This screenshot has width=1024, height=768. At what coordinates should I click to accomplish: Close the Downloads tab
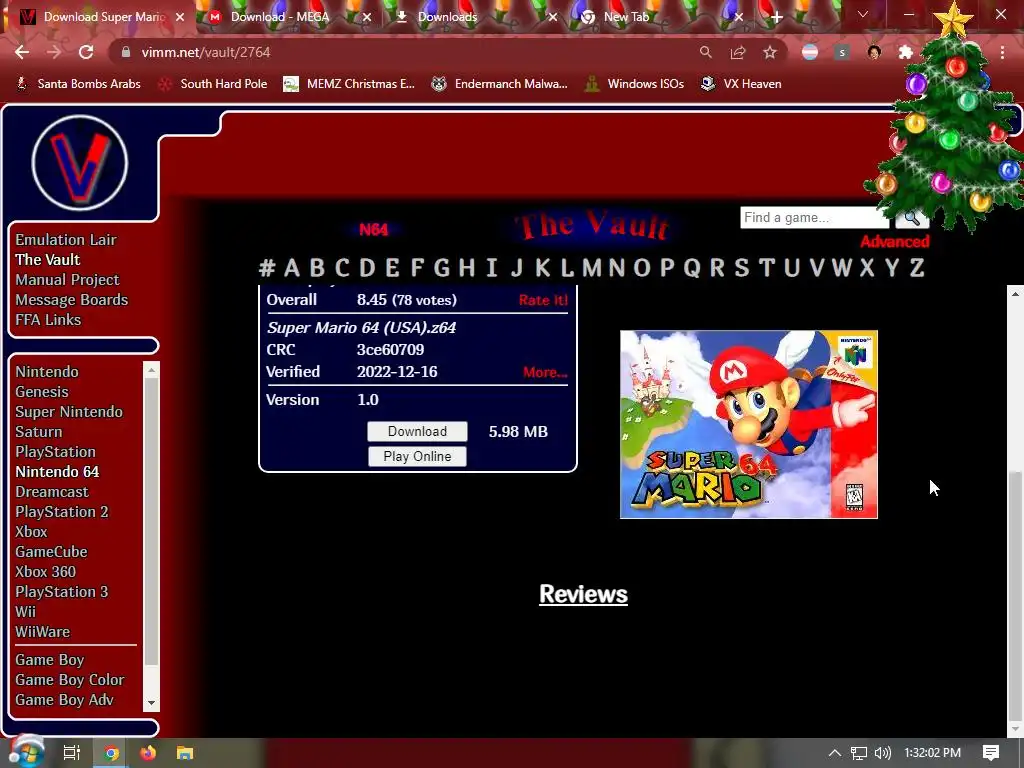[x=552, y=17]
